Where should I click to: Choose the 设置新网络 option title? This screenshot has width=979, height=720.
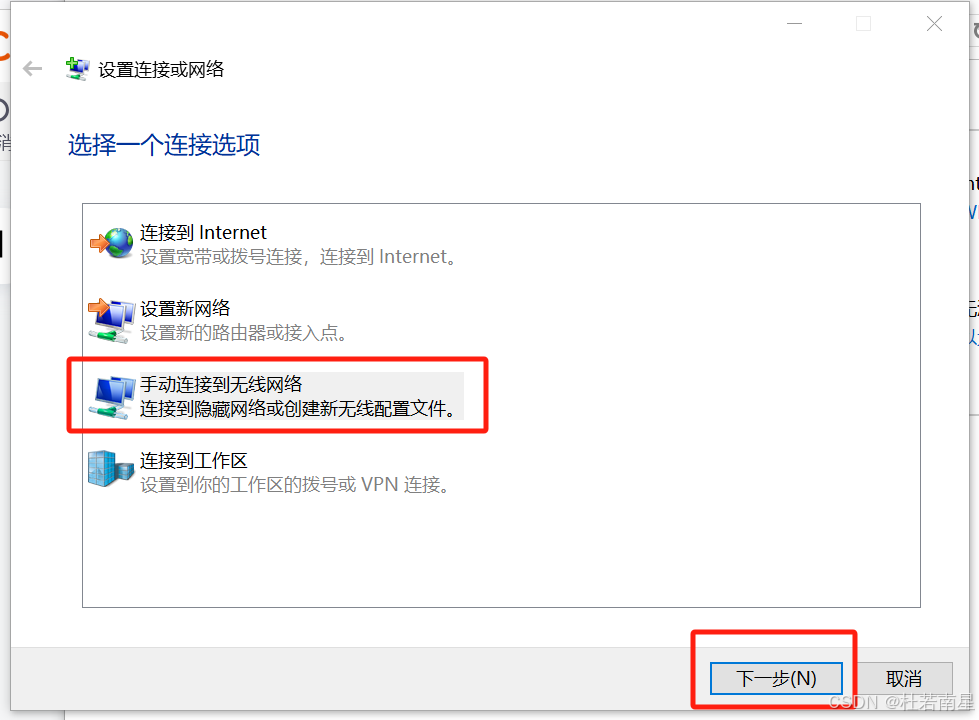point(185,308)
